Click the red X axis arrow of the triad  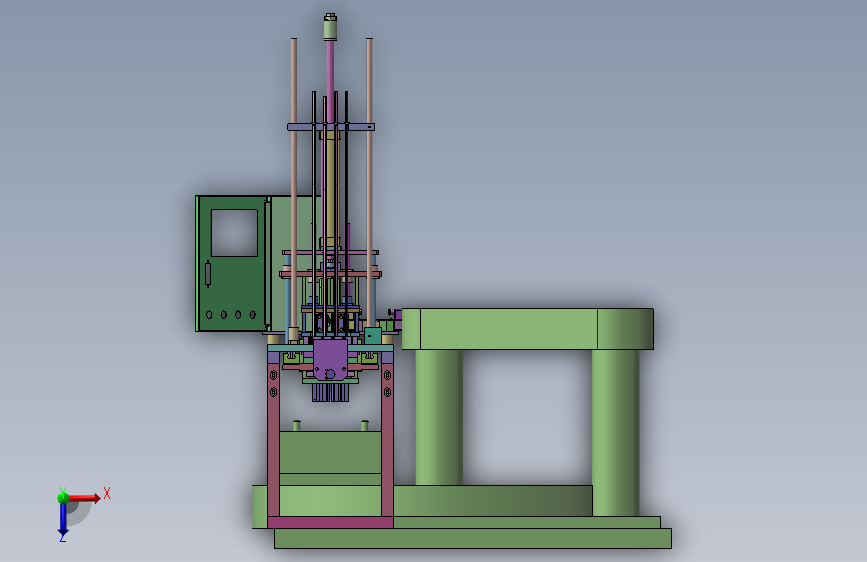83,498
